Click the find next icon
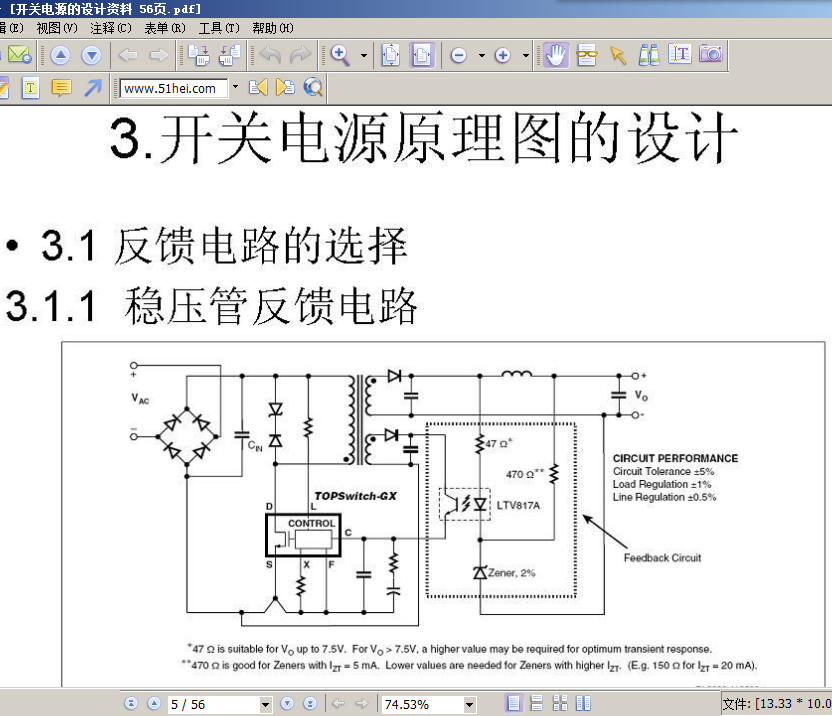832x716 pixels. pyautogui.click(x=285, y=87)
